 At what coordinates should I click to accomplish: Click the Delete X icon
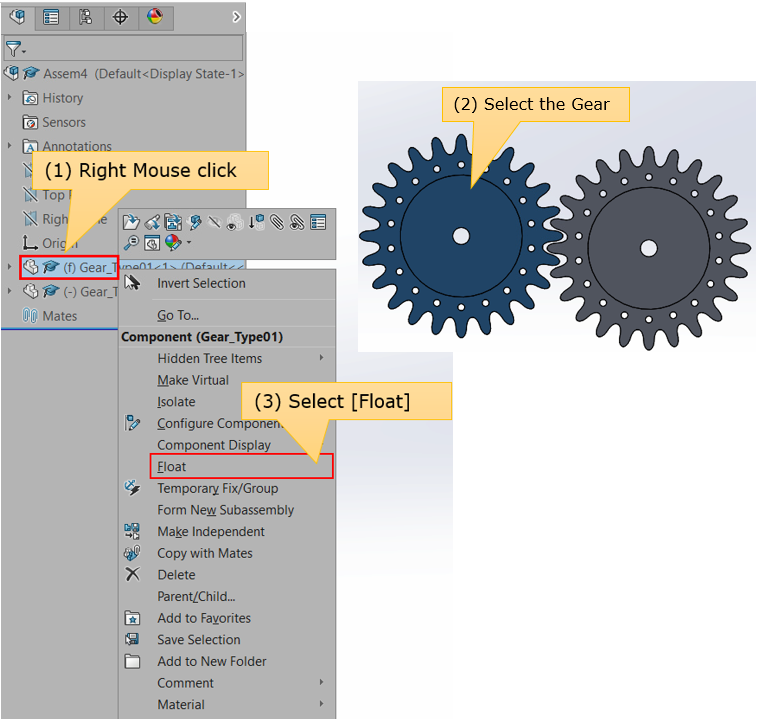[132, 574]
